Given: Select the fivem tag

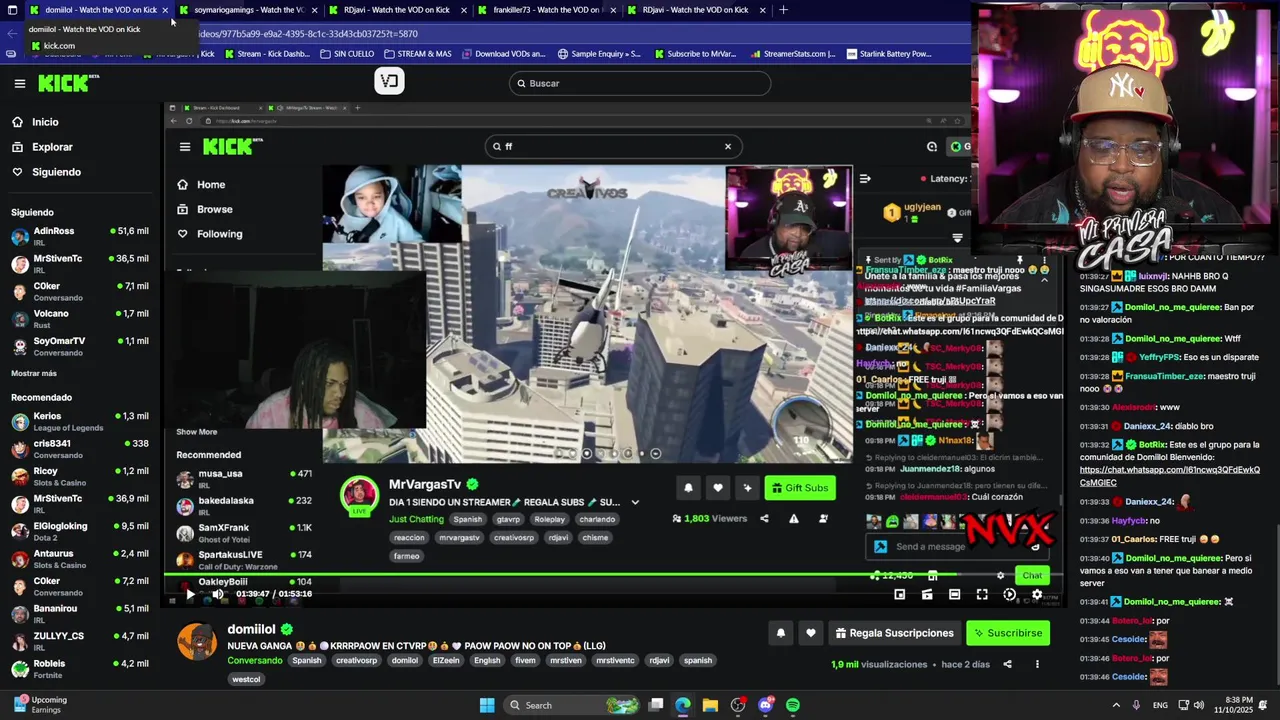Looking at the screenshot, I should (525, 660).
